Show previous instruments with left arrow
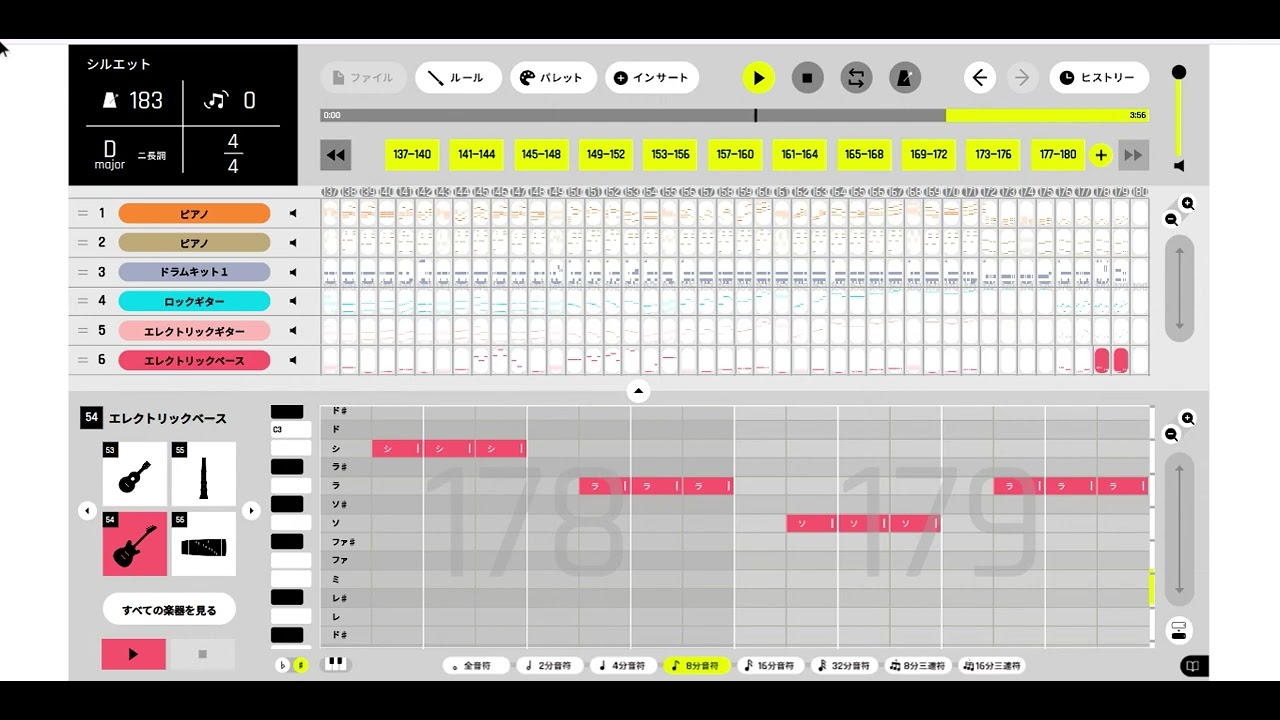 tap(87, 511)
